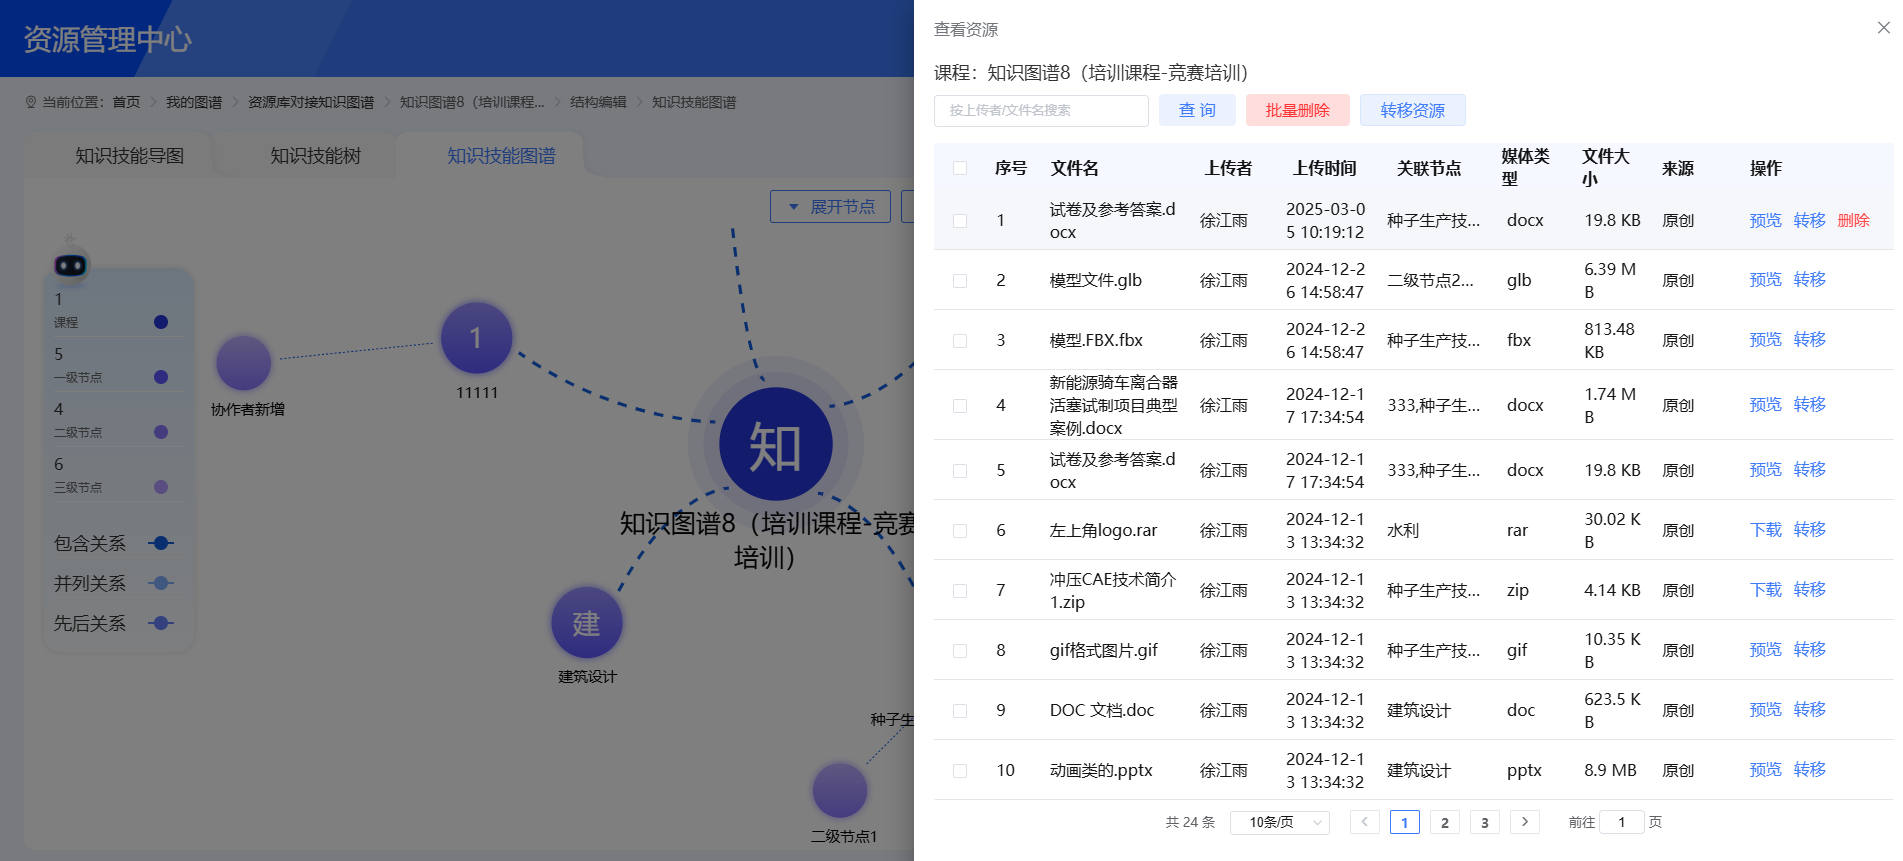
Task: Go to page 2 of results
Action: 1444,822
